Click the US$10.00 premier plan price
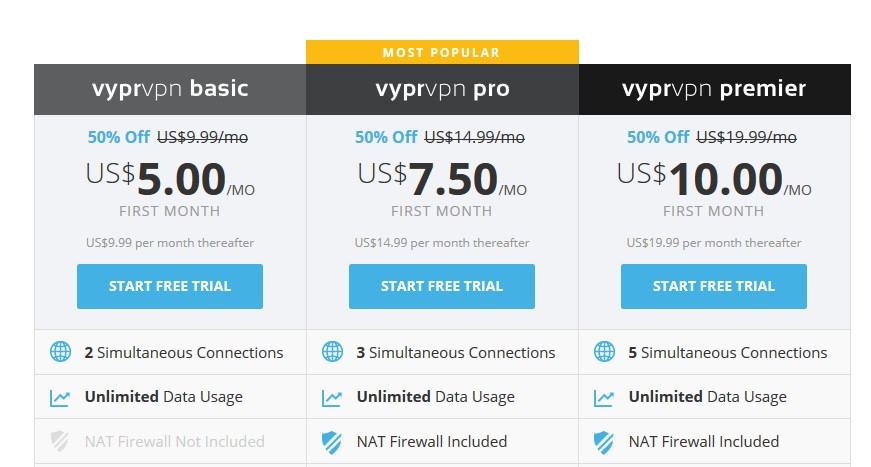The width and height of the screenshot is (871, 467). click(714, 180)
